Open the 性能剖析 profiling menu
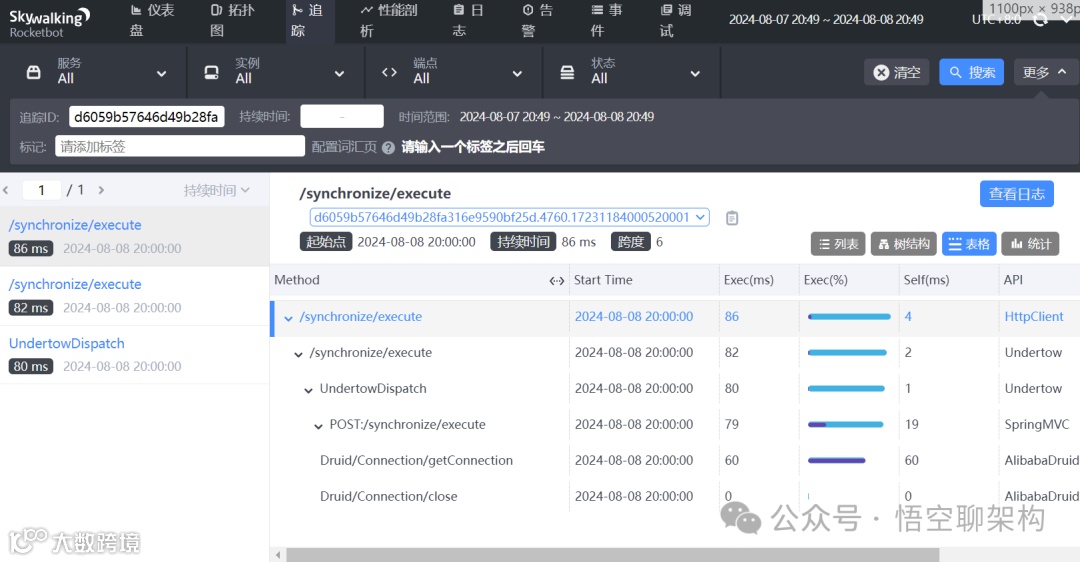 click(x=388, y=20)
